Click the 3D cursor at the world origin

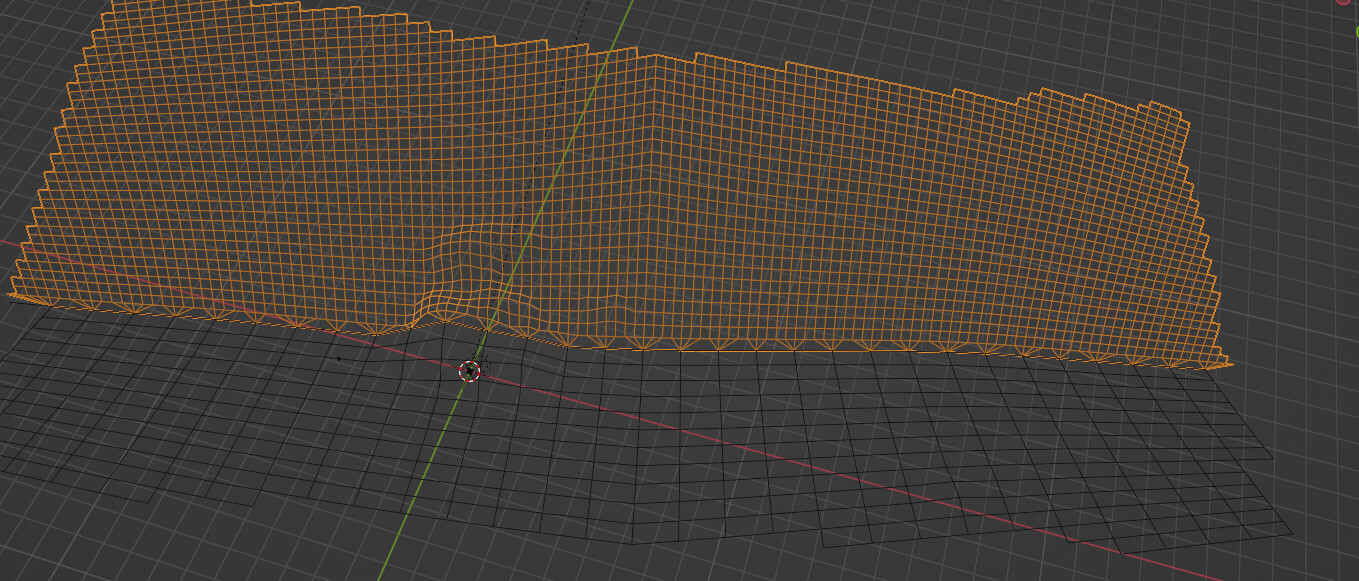coord(469,371)
